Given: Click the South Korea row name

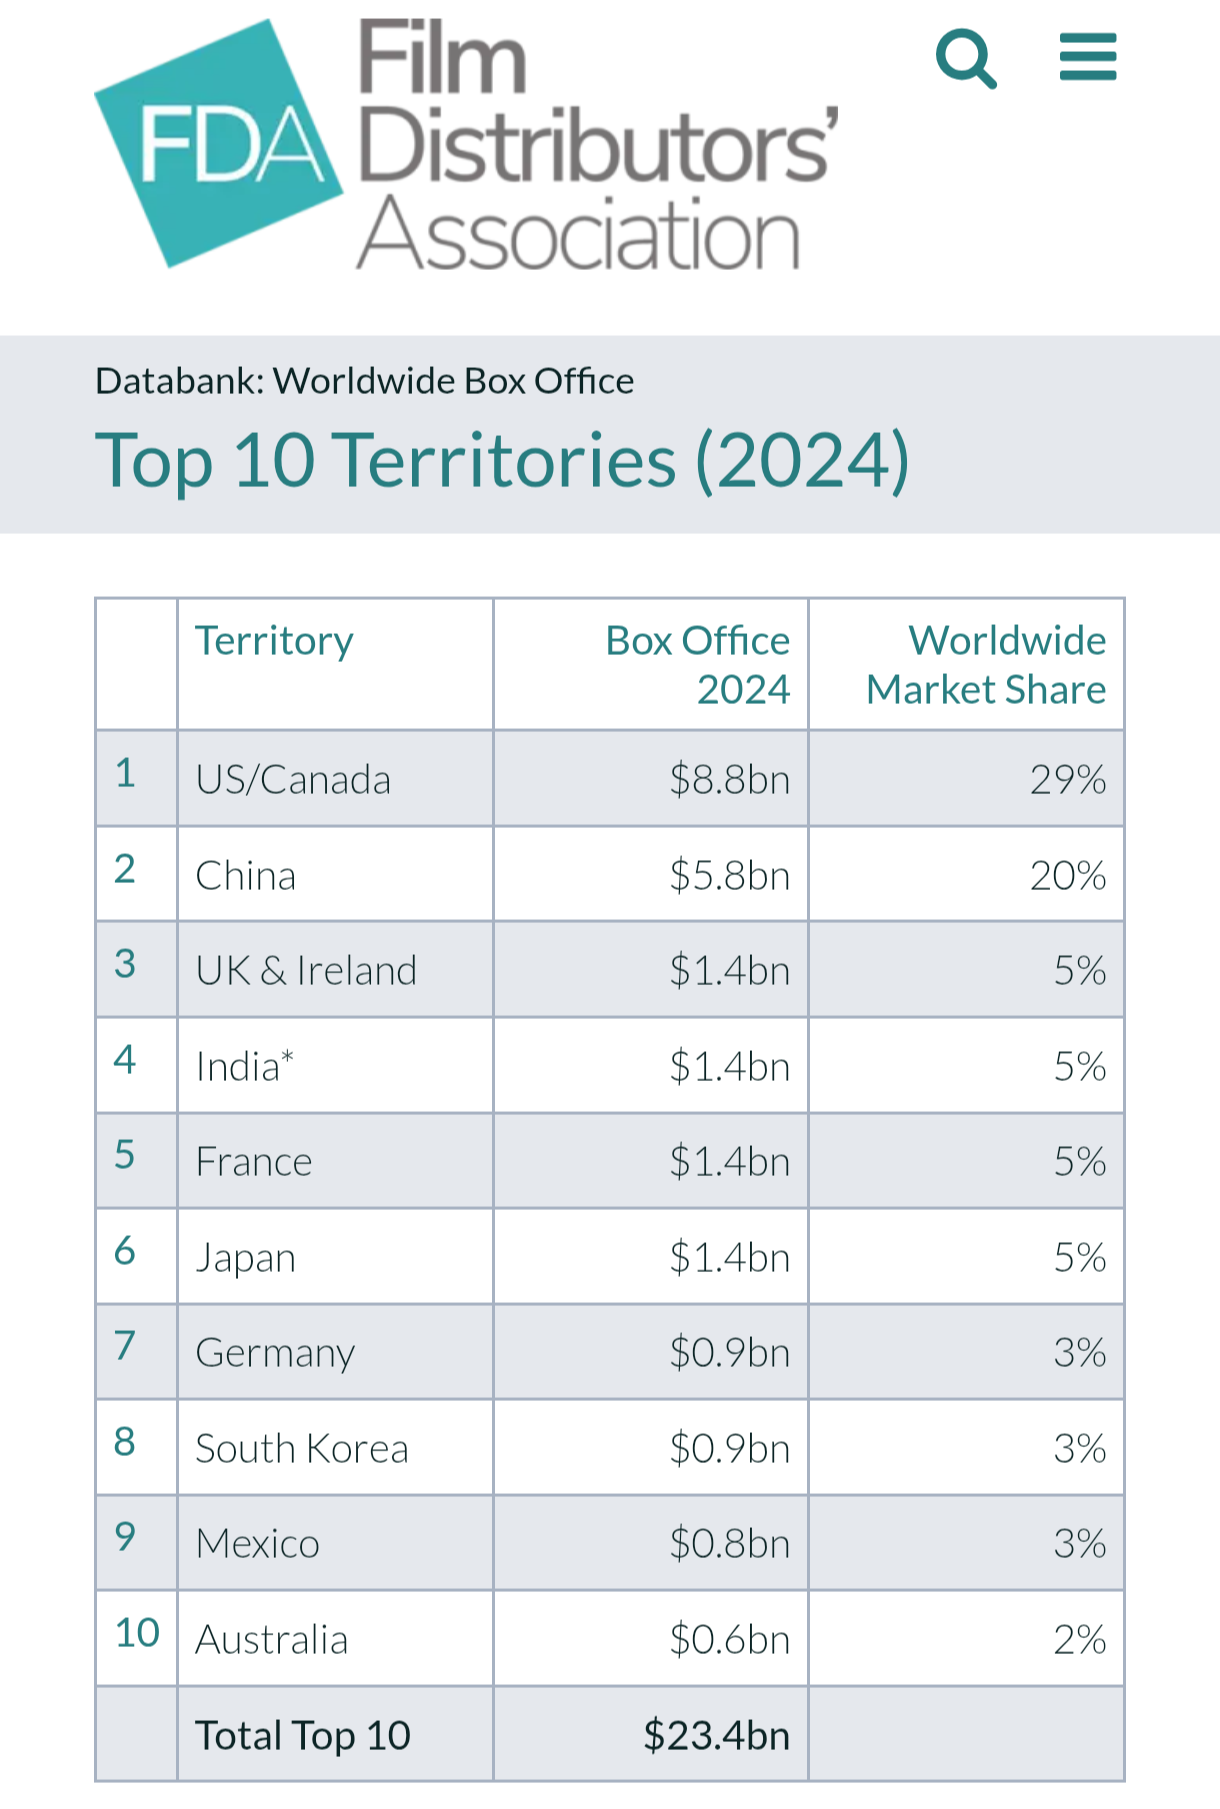Looking at the screenshot, I should pos(302,1449).
